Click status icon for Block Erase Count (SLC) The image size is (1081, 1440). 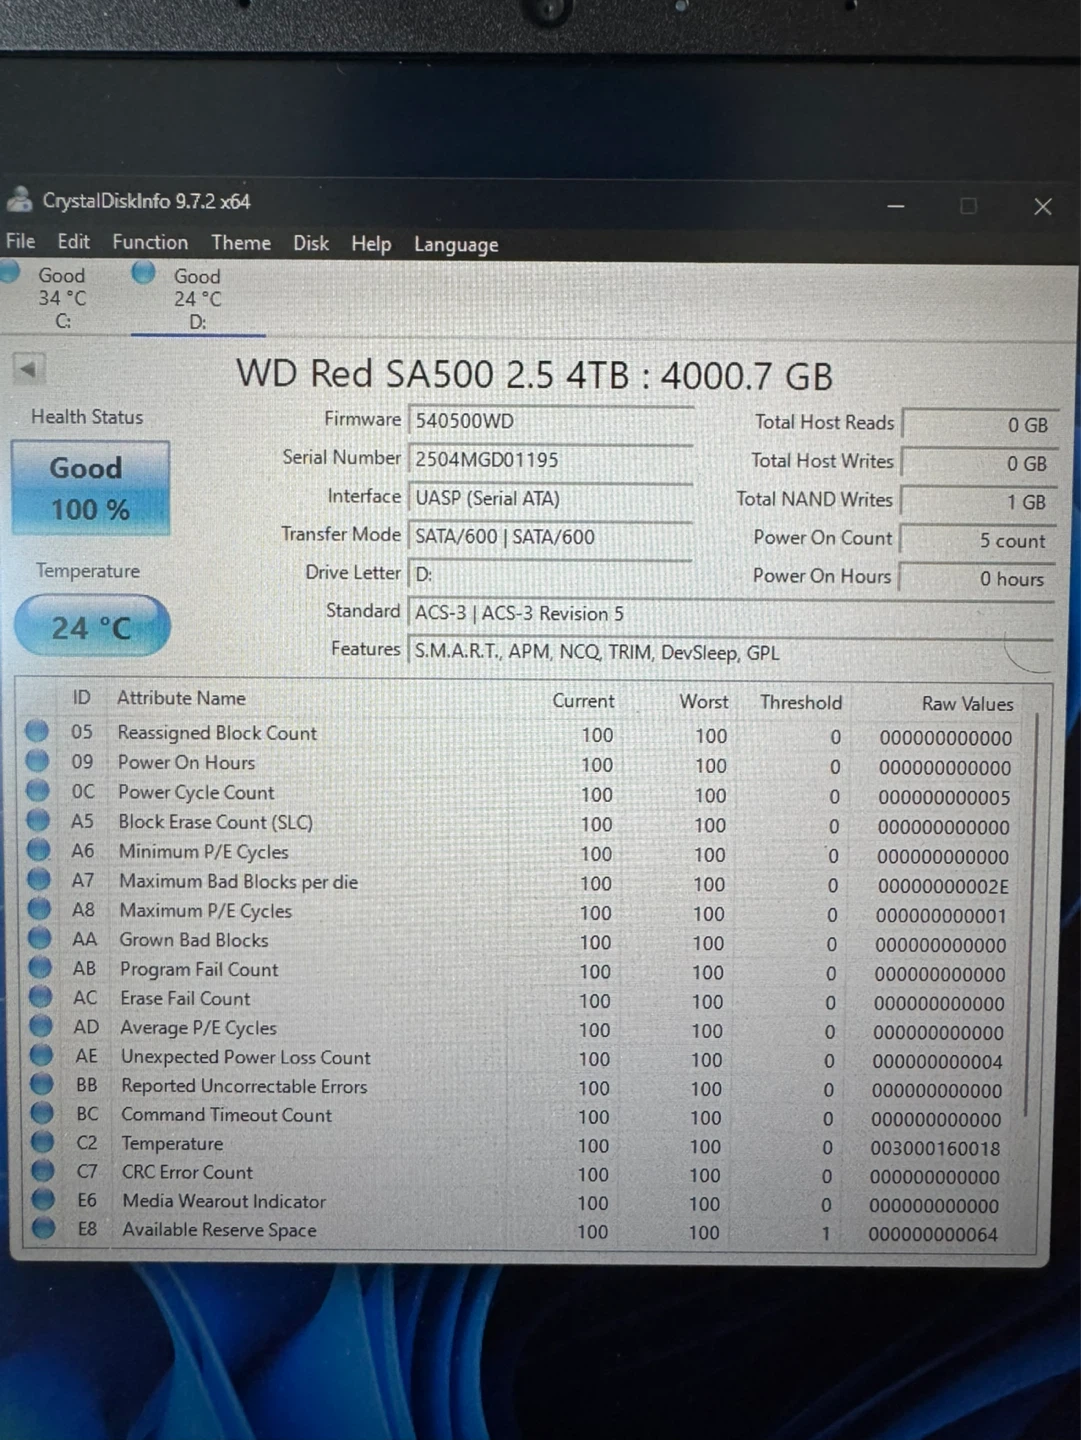[x=38, y=820]
